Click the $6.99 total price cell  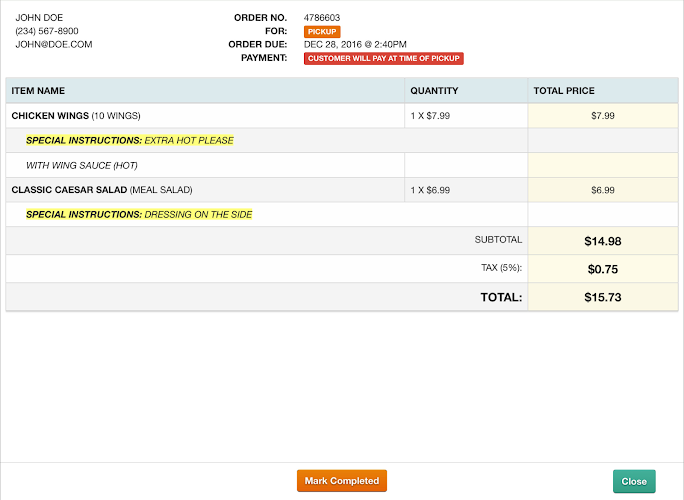click(603, 190)
